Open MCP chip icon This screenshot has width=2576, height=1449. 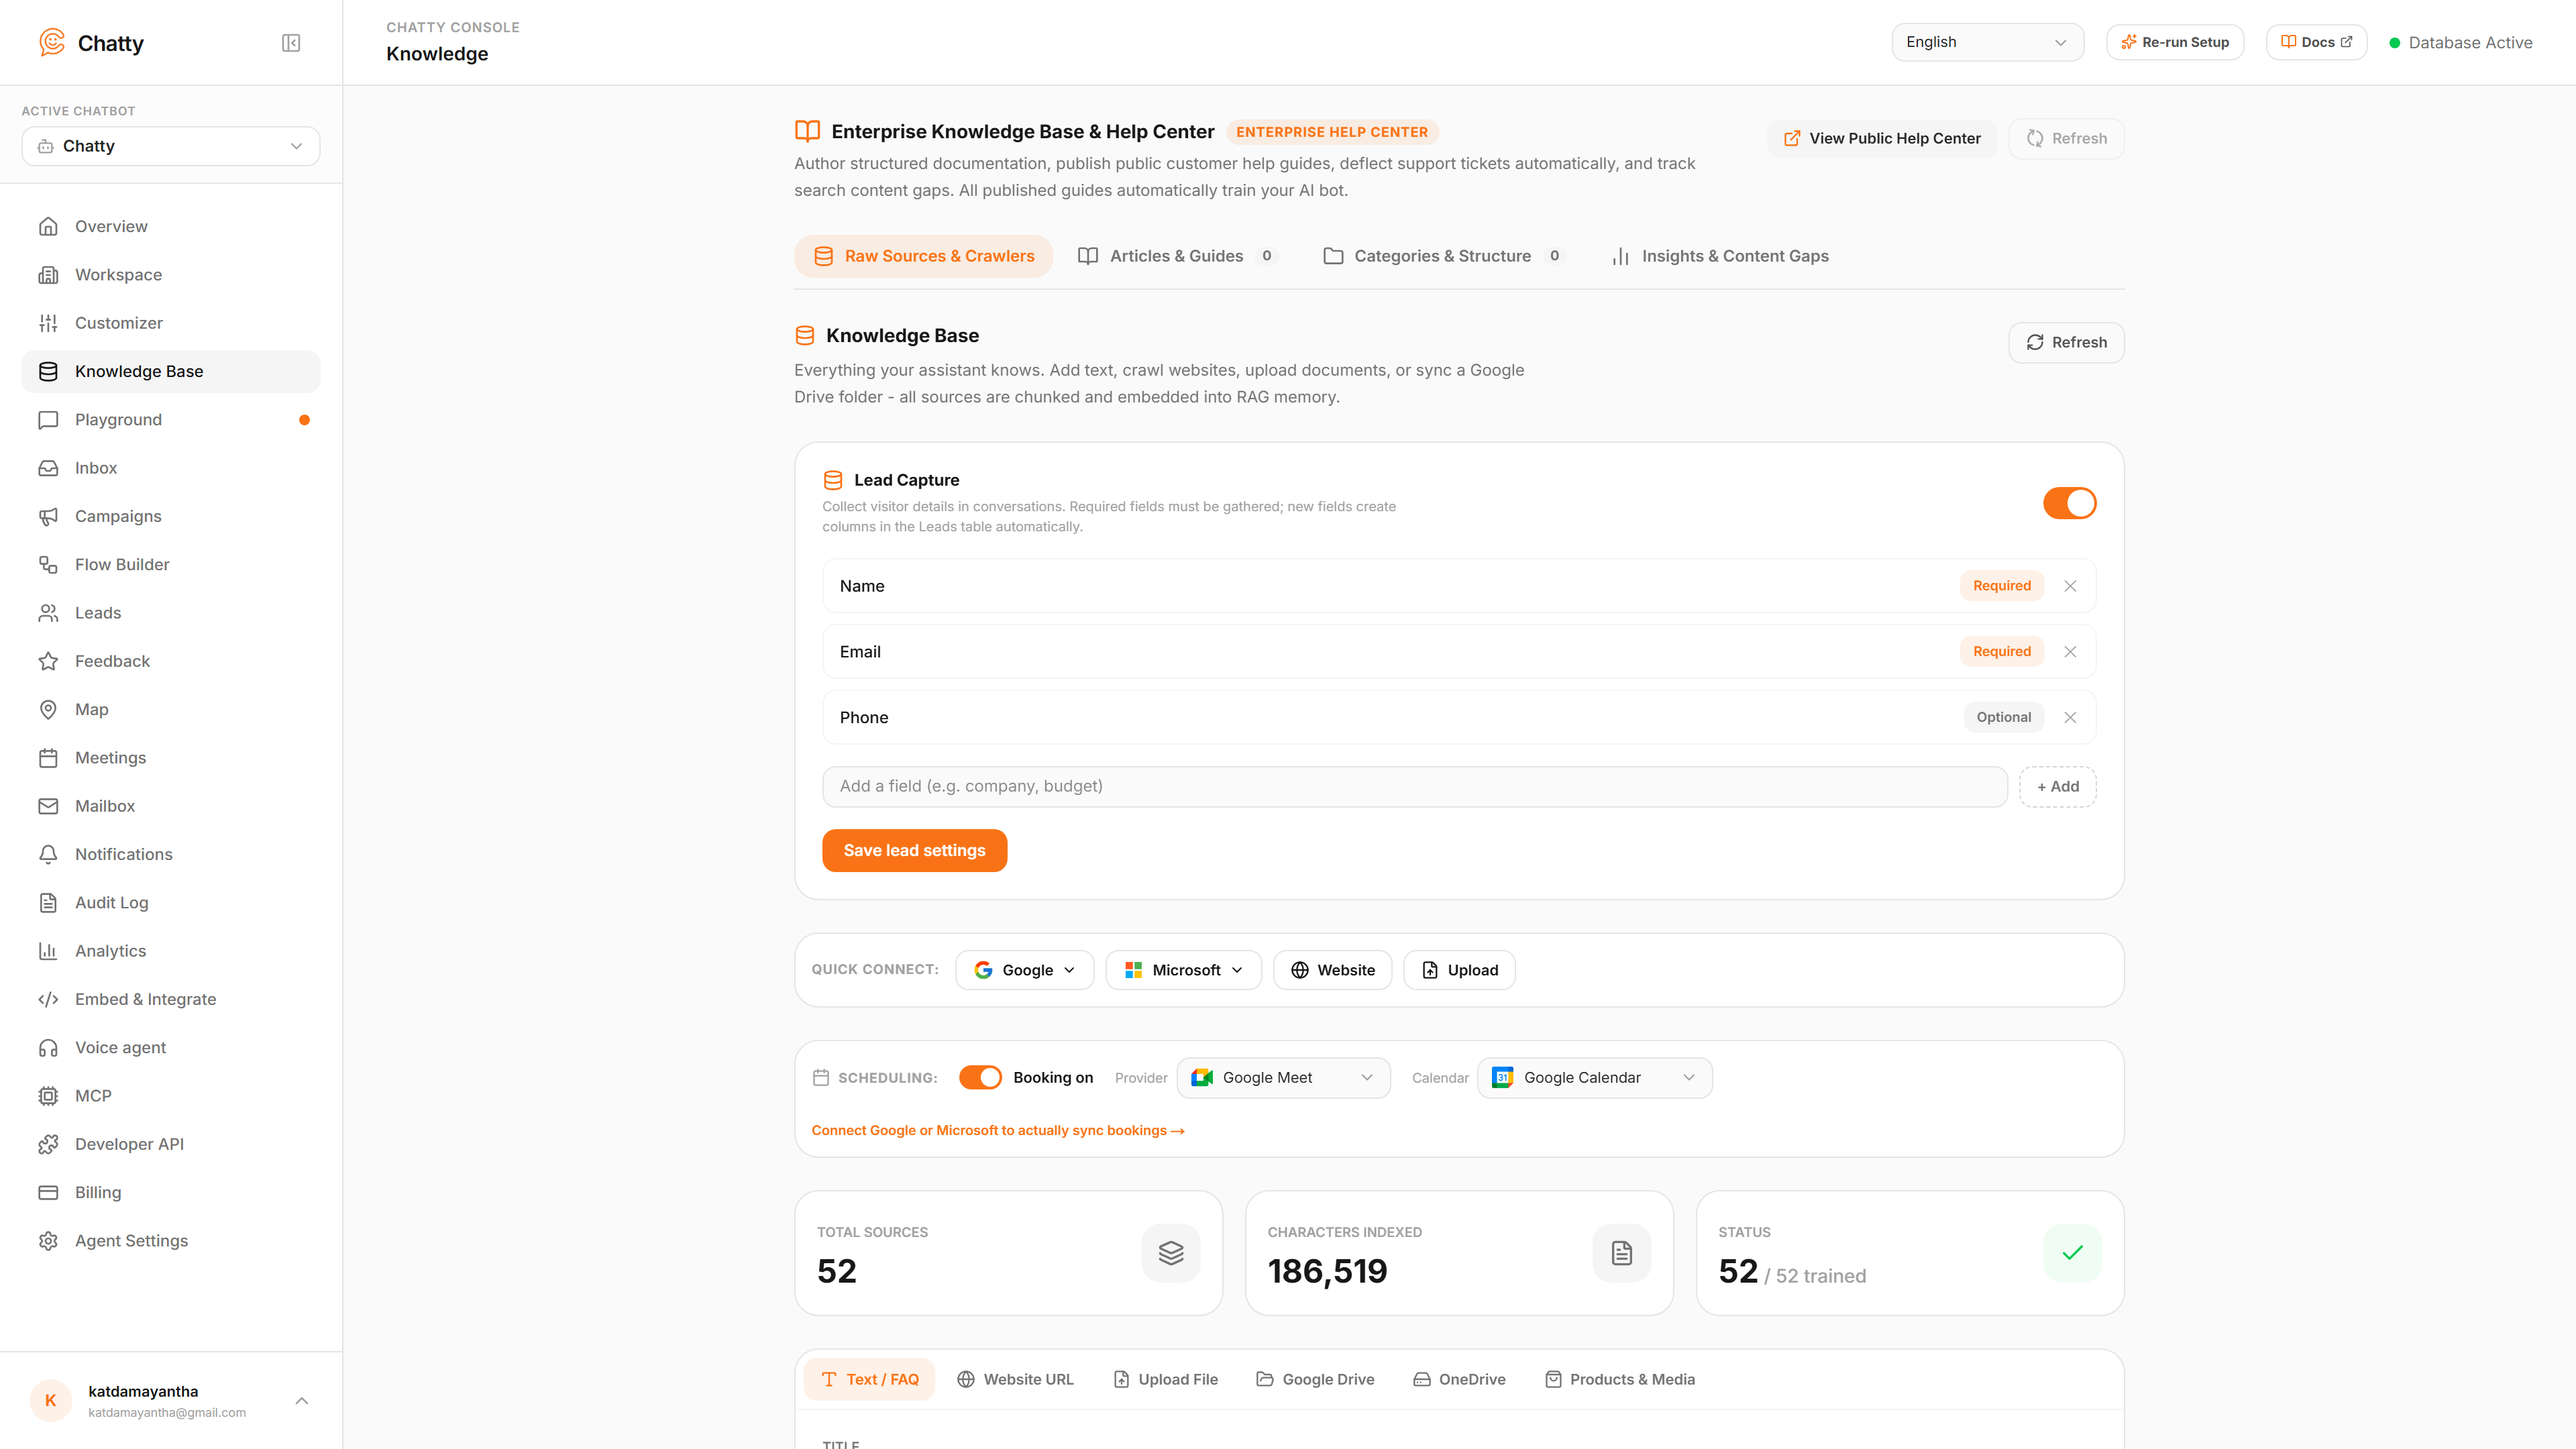click(48, 1096)
